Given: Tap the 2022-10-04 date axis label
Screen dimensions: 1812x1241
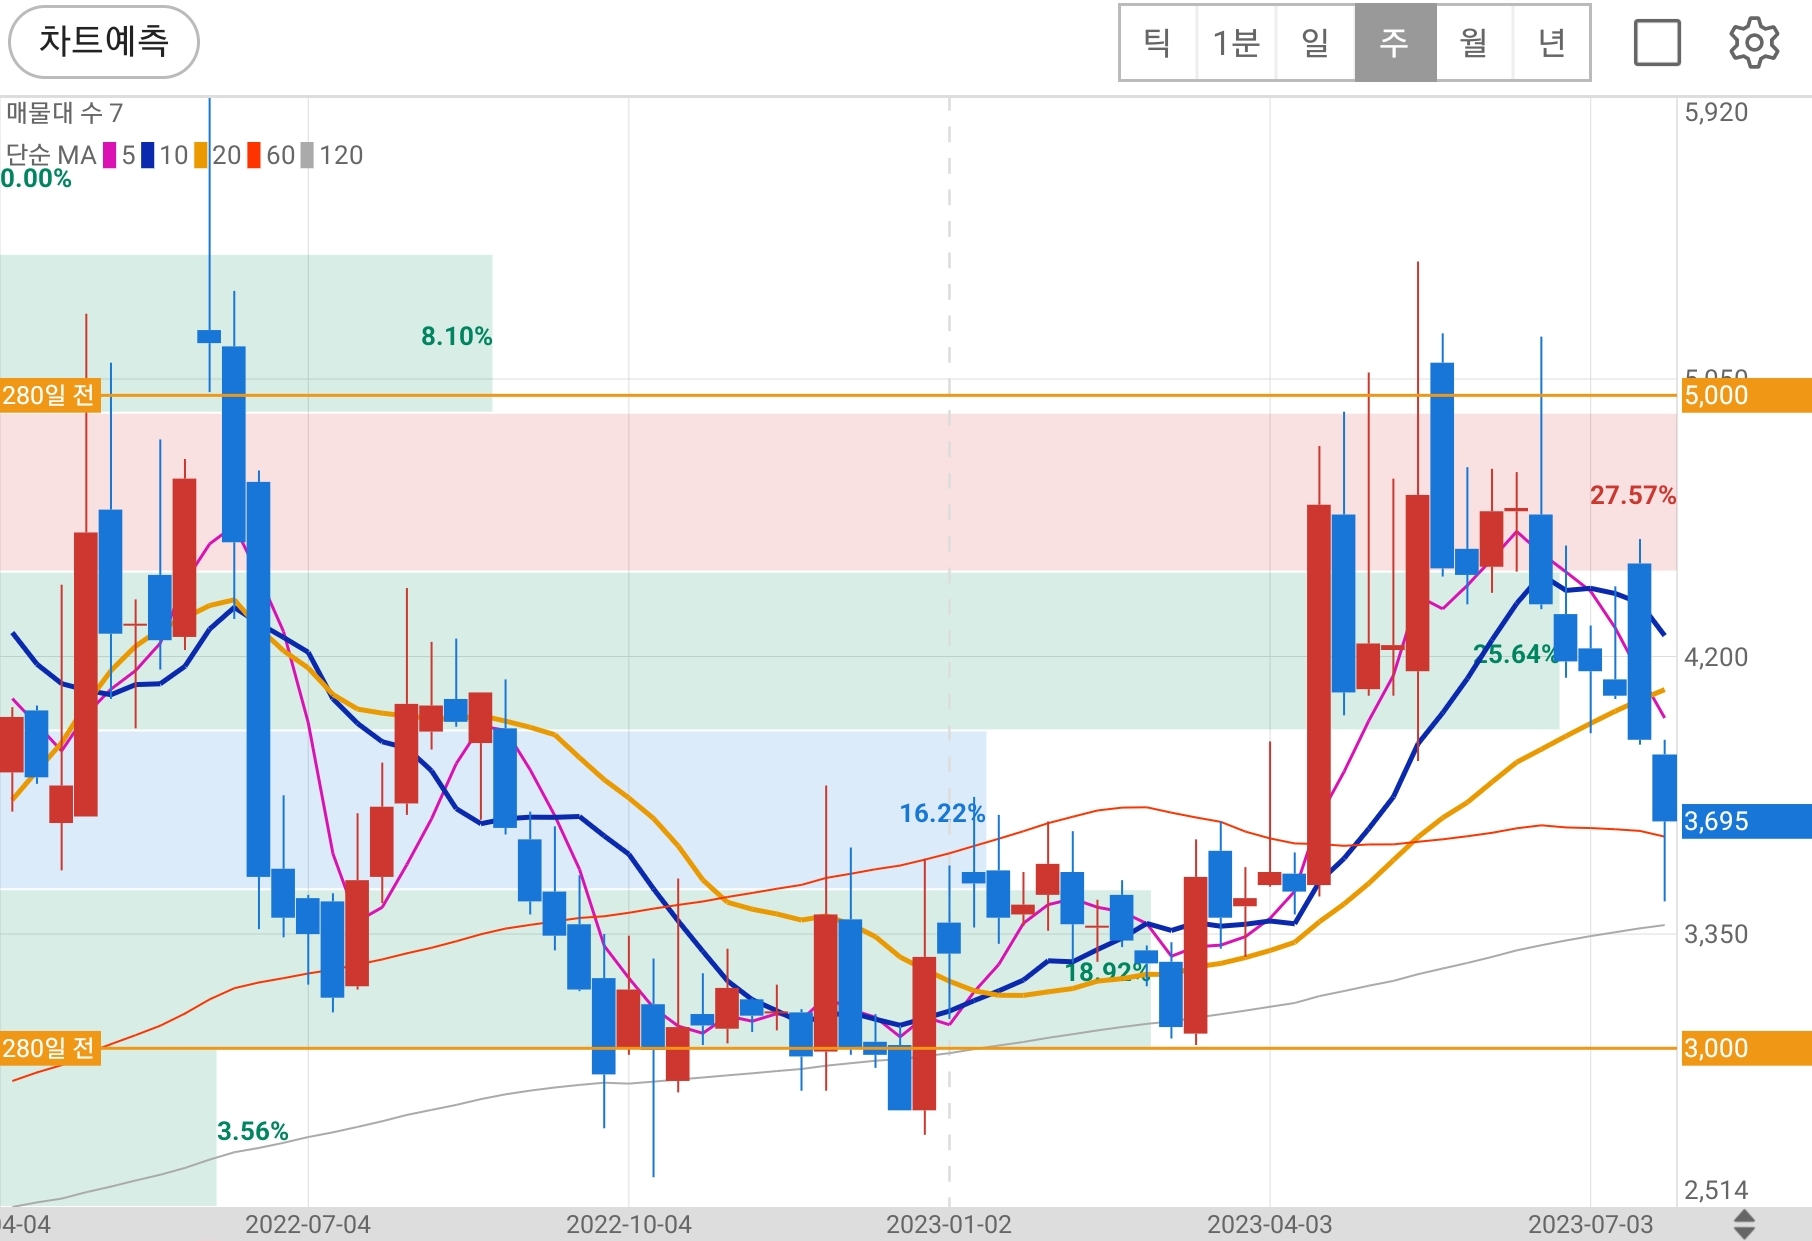Looking at the screenshot, I should pos(629,1224).
